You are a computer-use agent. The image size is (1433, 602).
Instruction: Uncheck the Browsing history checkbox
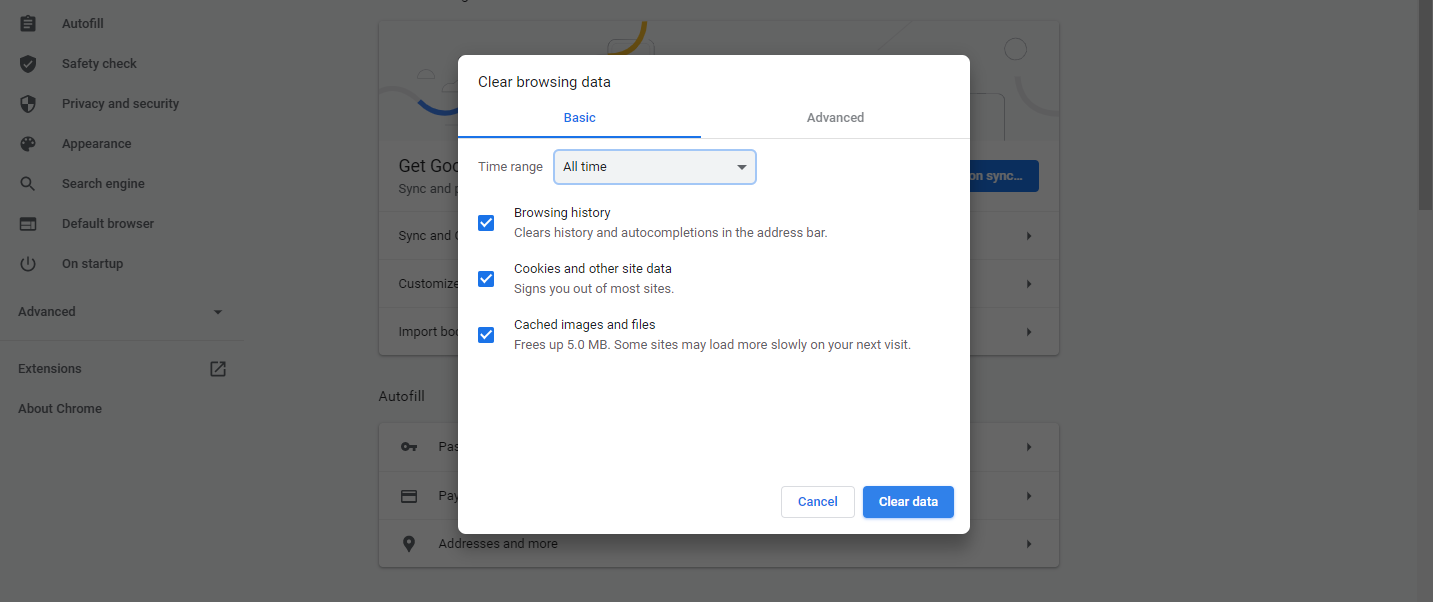[x=486, y=223]
